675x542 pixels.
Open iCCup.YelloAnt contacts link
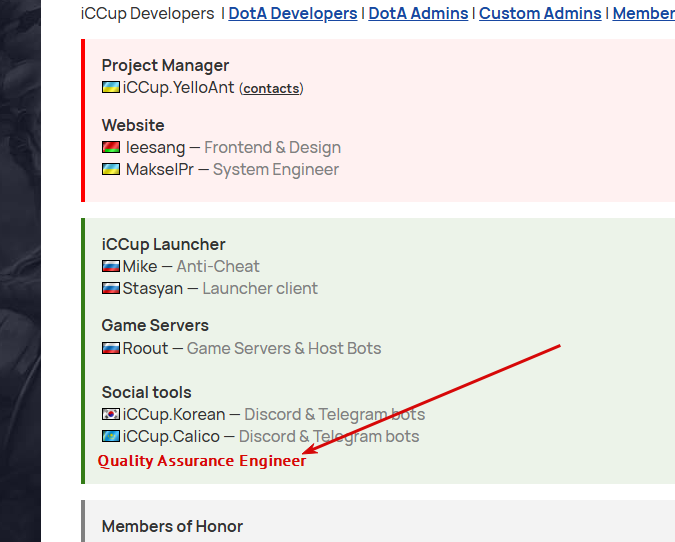(271, 89)
